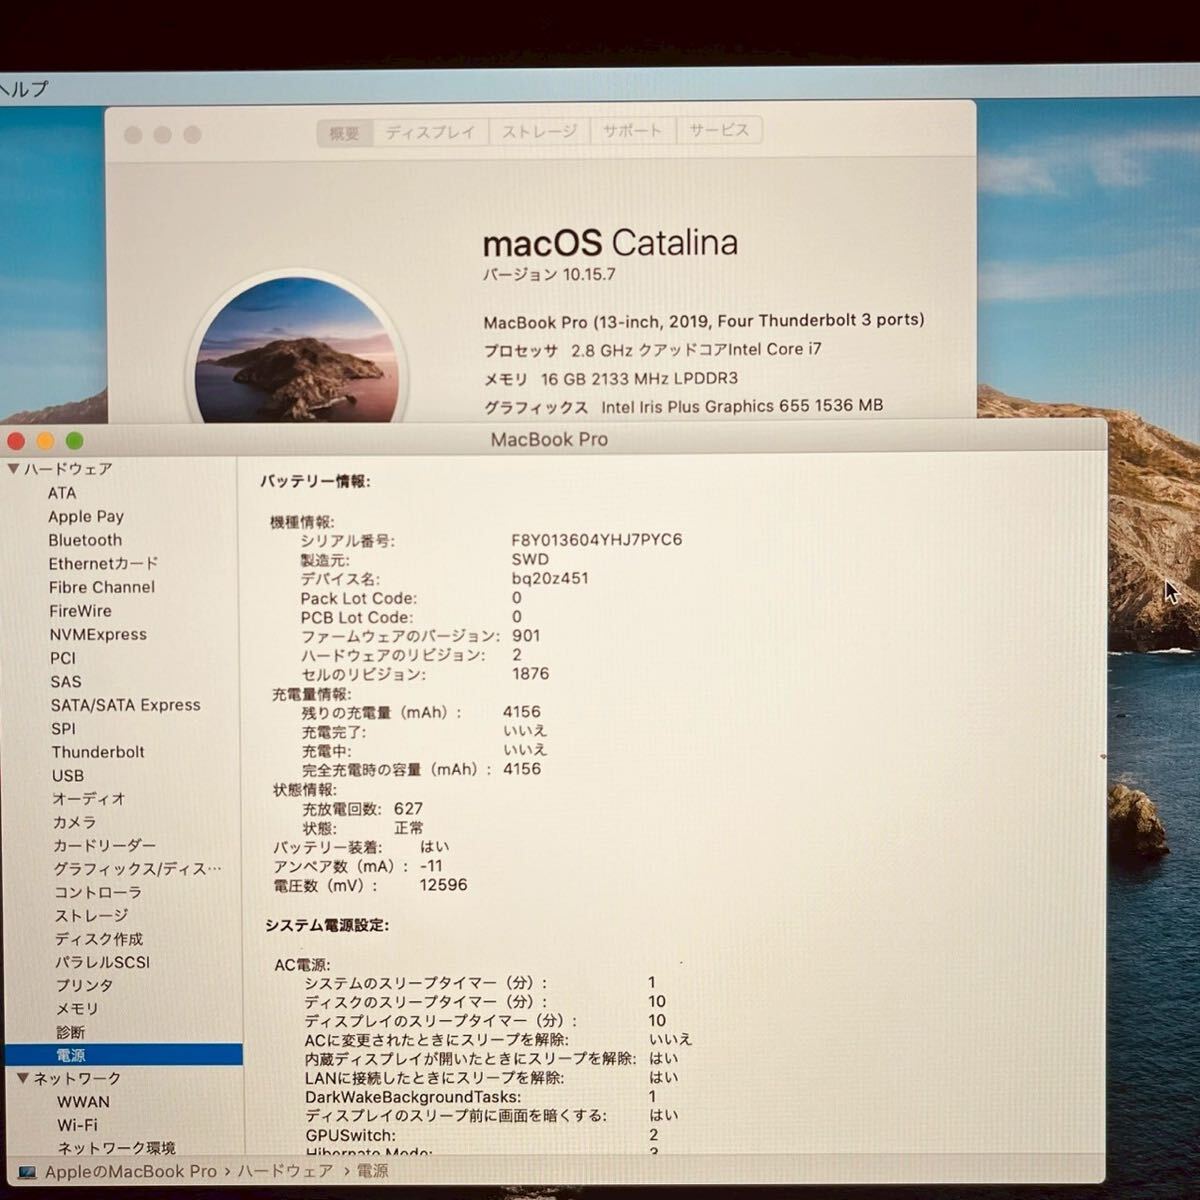Select SAS in sidebar
Image resolution: width=1200 pixels, height=1200 pixels.
(x=66, y=682)
